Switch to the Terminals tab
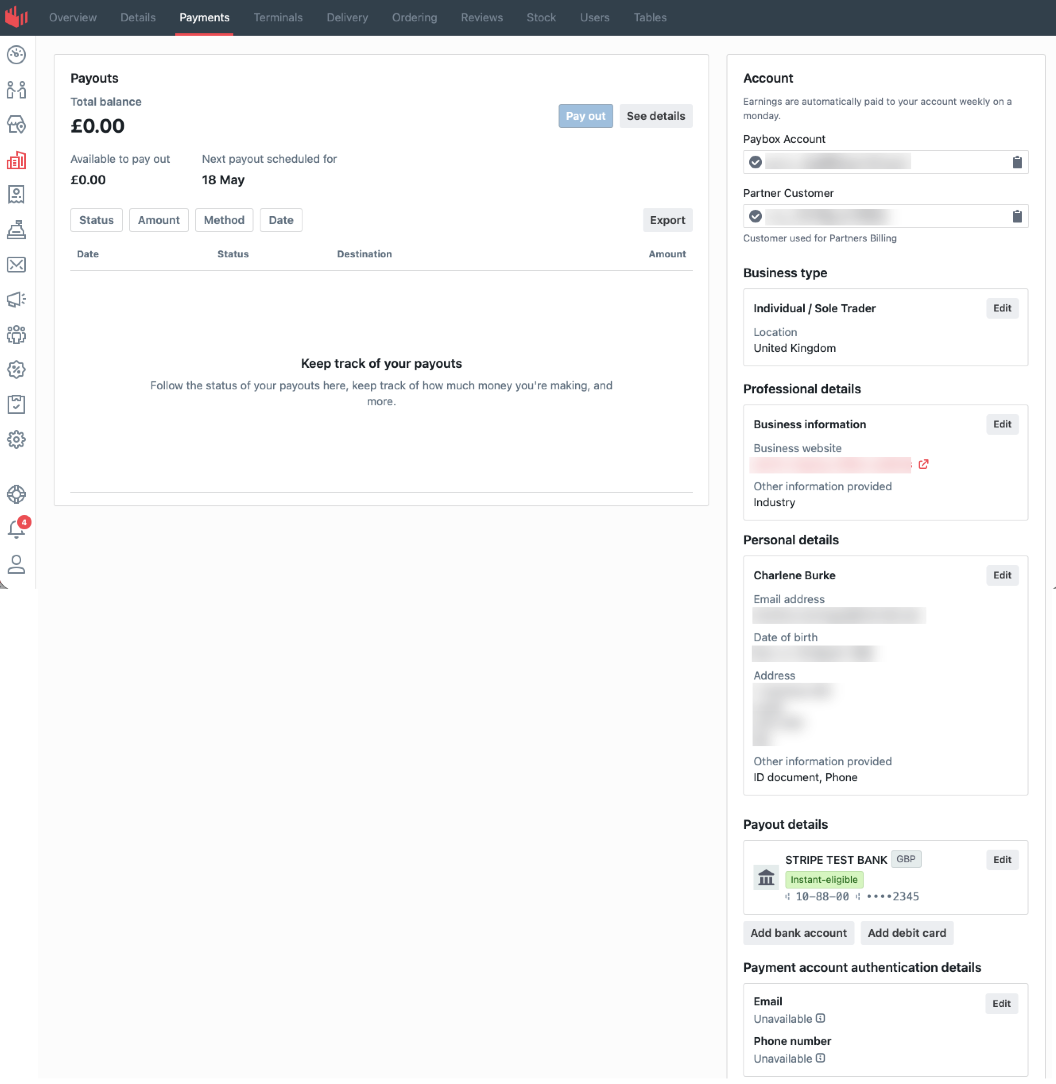Screen dimensions: 1056x1084 (x=278, y=17)
